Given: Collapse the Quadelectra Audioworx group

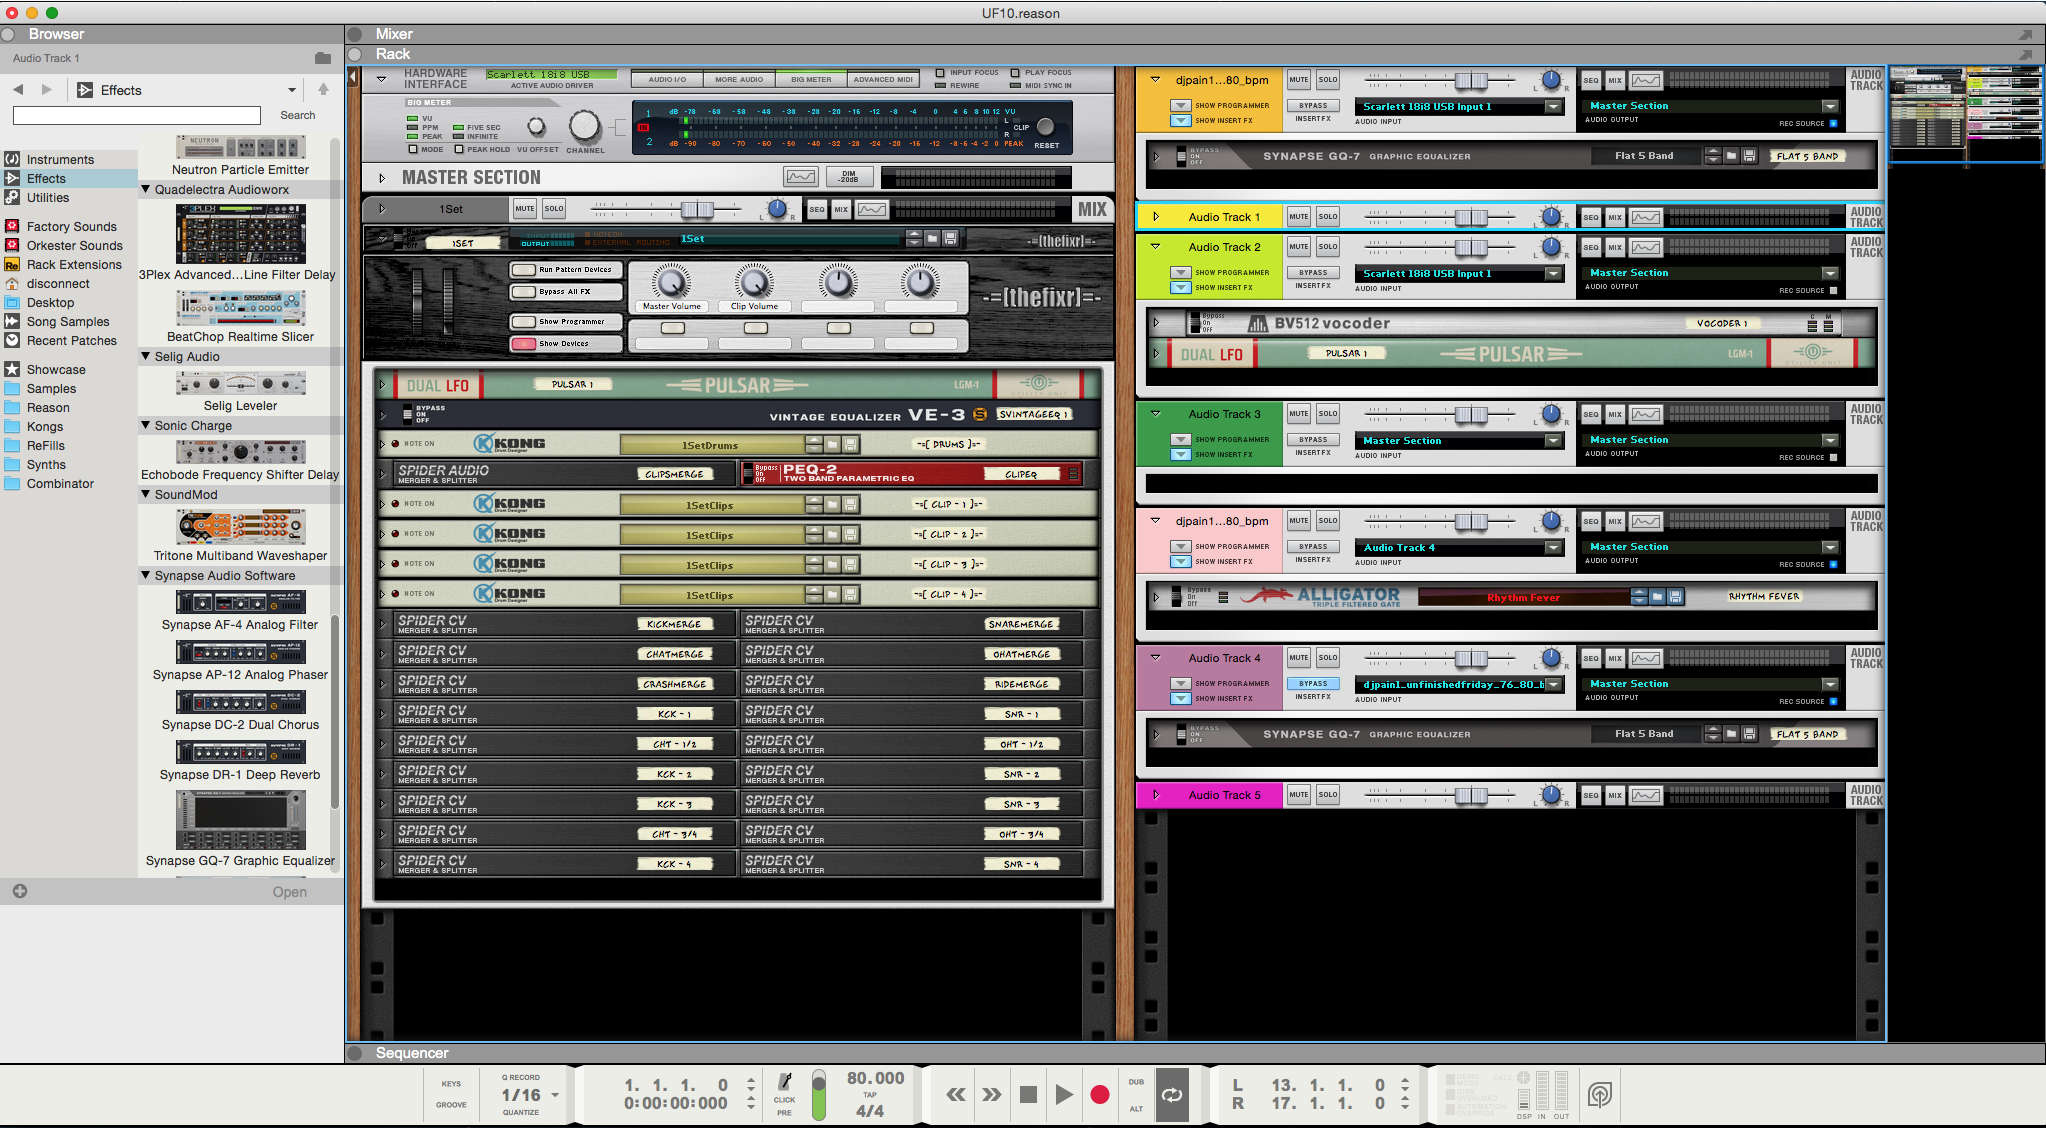Looking at the screenshot, I should pyautogui.click(x=146, y=189).
